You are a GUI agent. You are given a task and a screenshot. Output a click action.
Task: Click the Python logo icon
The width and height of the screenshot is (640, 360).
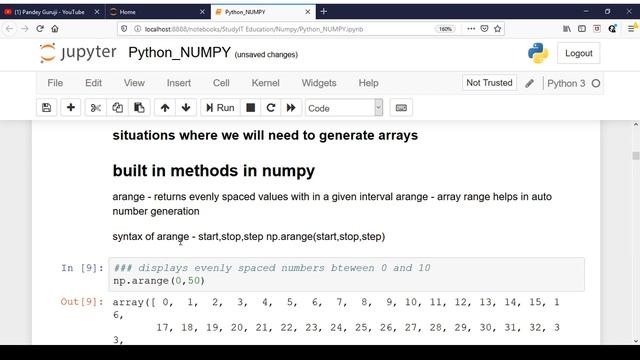(538, 53)
